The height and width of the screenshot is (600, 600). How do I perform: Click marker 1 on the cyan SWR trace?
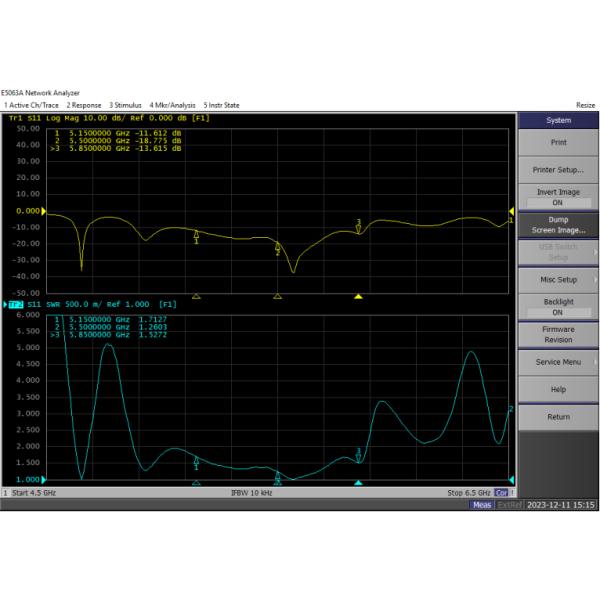(196, 461)
